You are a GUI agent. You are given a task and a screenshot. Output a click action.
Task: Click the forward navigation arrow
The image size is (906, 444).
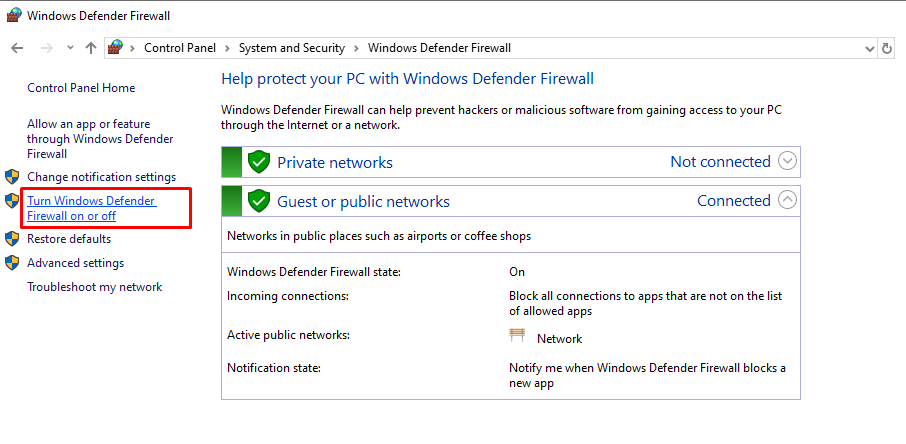(47, 48)
